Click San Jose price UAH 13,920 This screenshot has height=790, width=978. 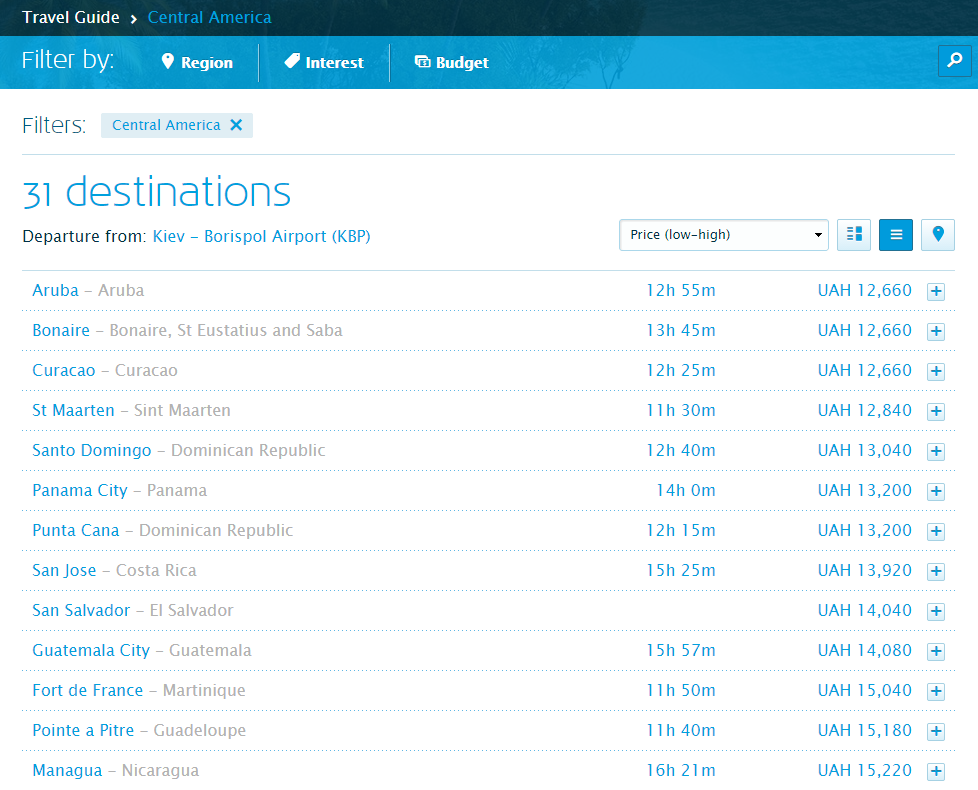(864, 570)
